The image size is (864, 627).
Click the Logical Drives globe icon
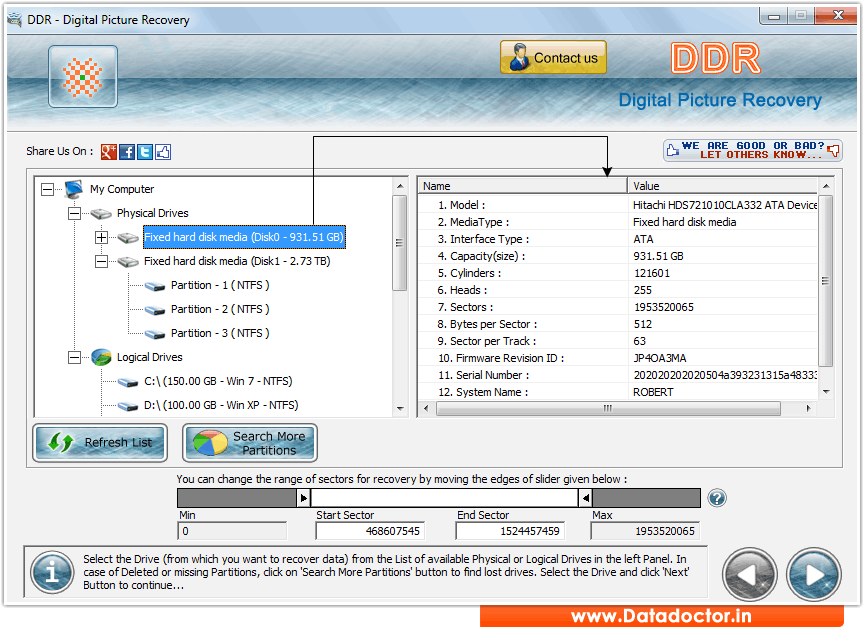101,357
